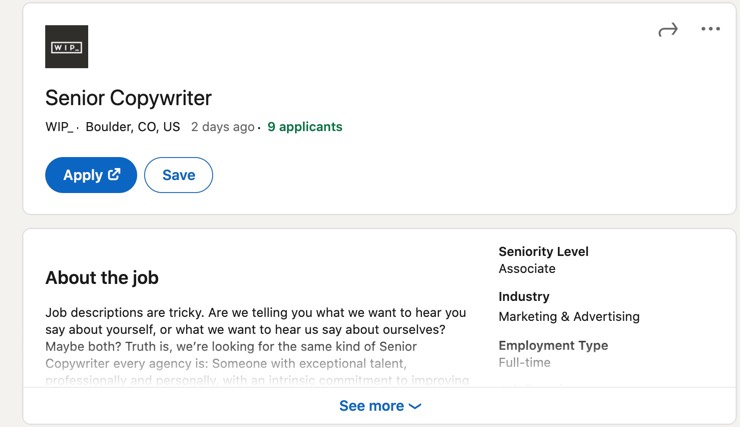This screenshot has width=740, height=427.
Task: Click the WIP_ company logo
Action: coord(67,47)
